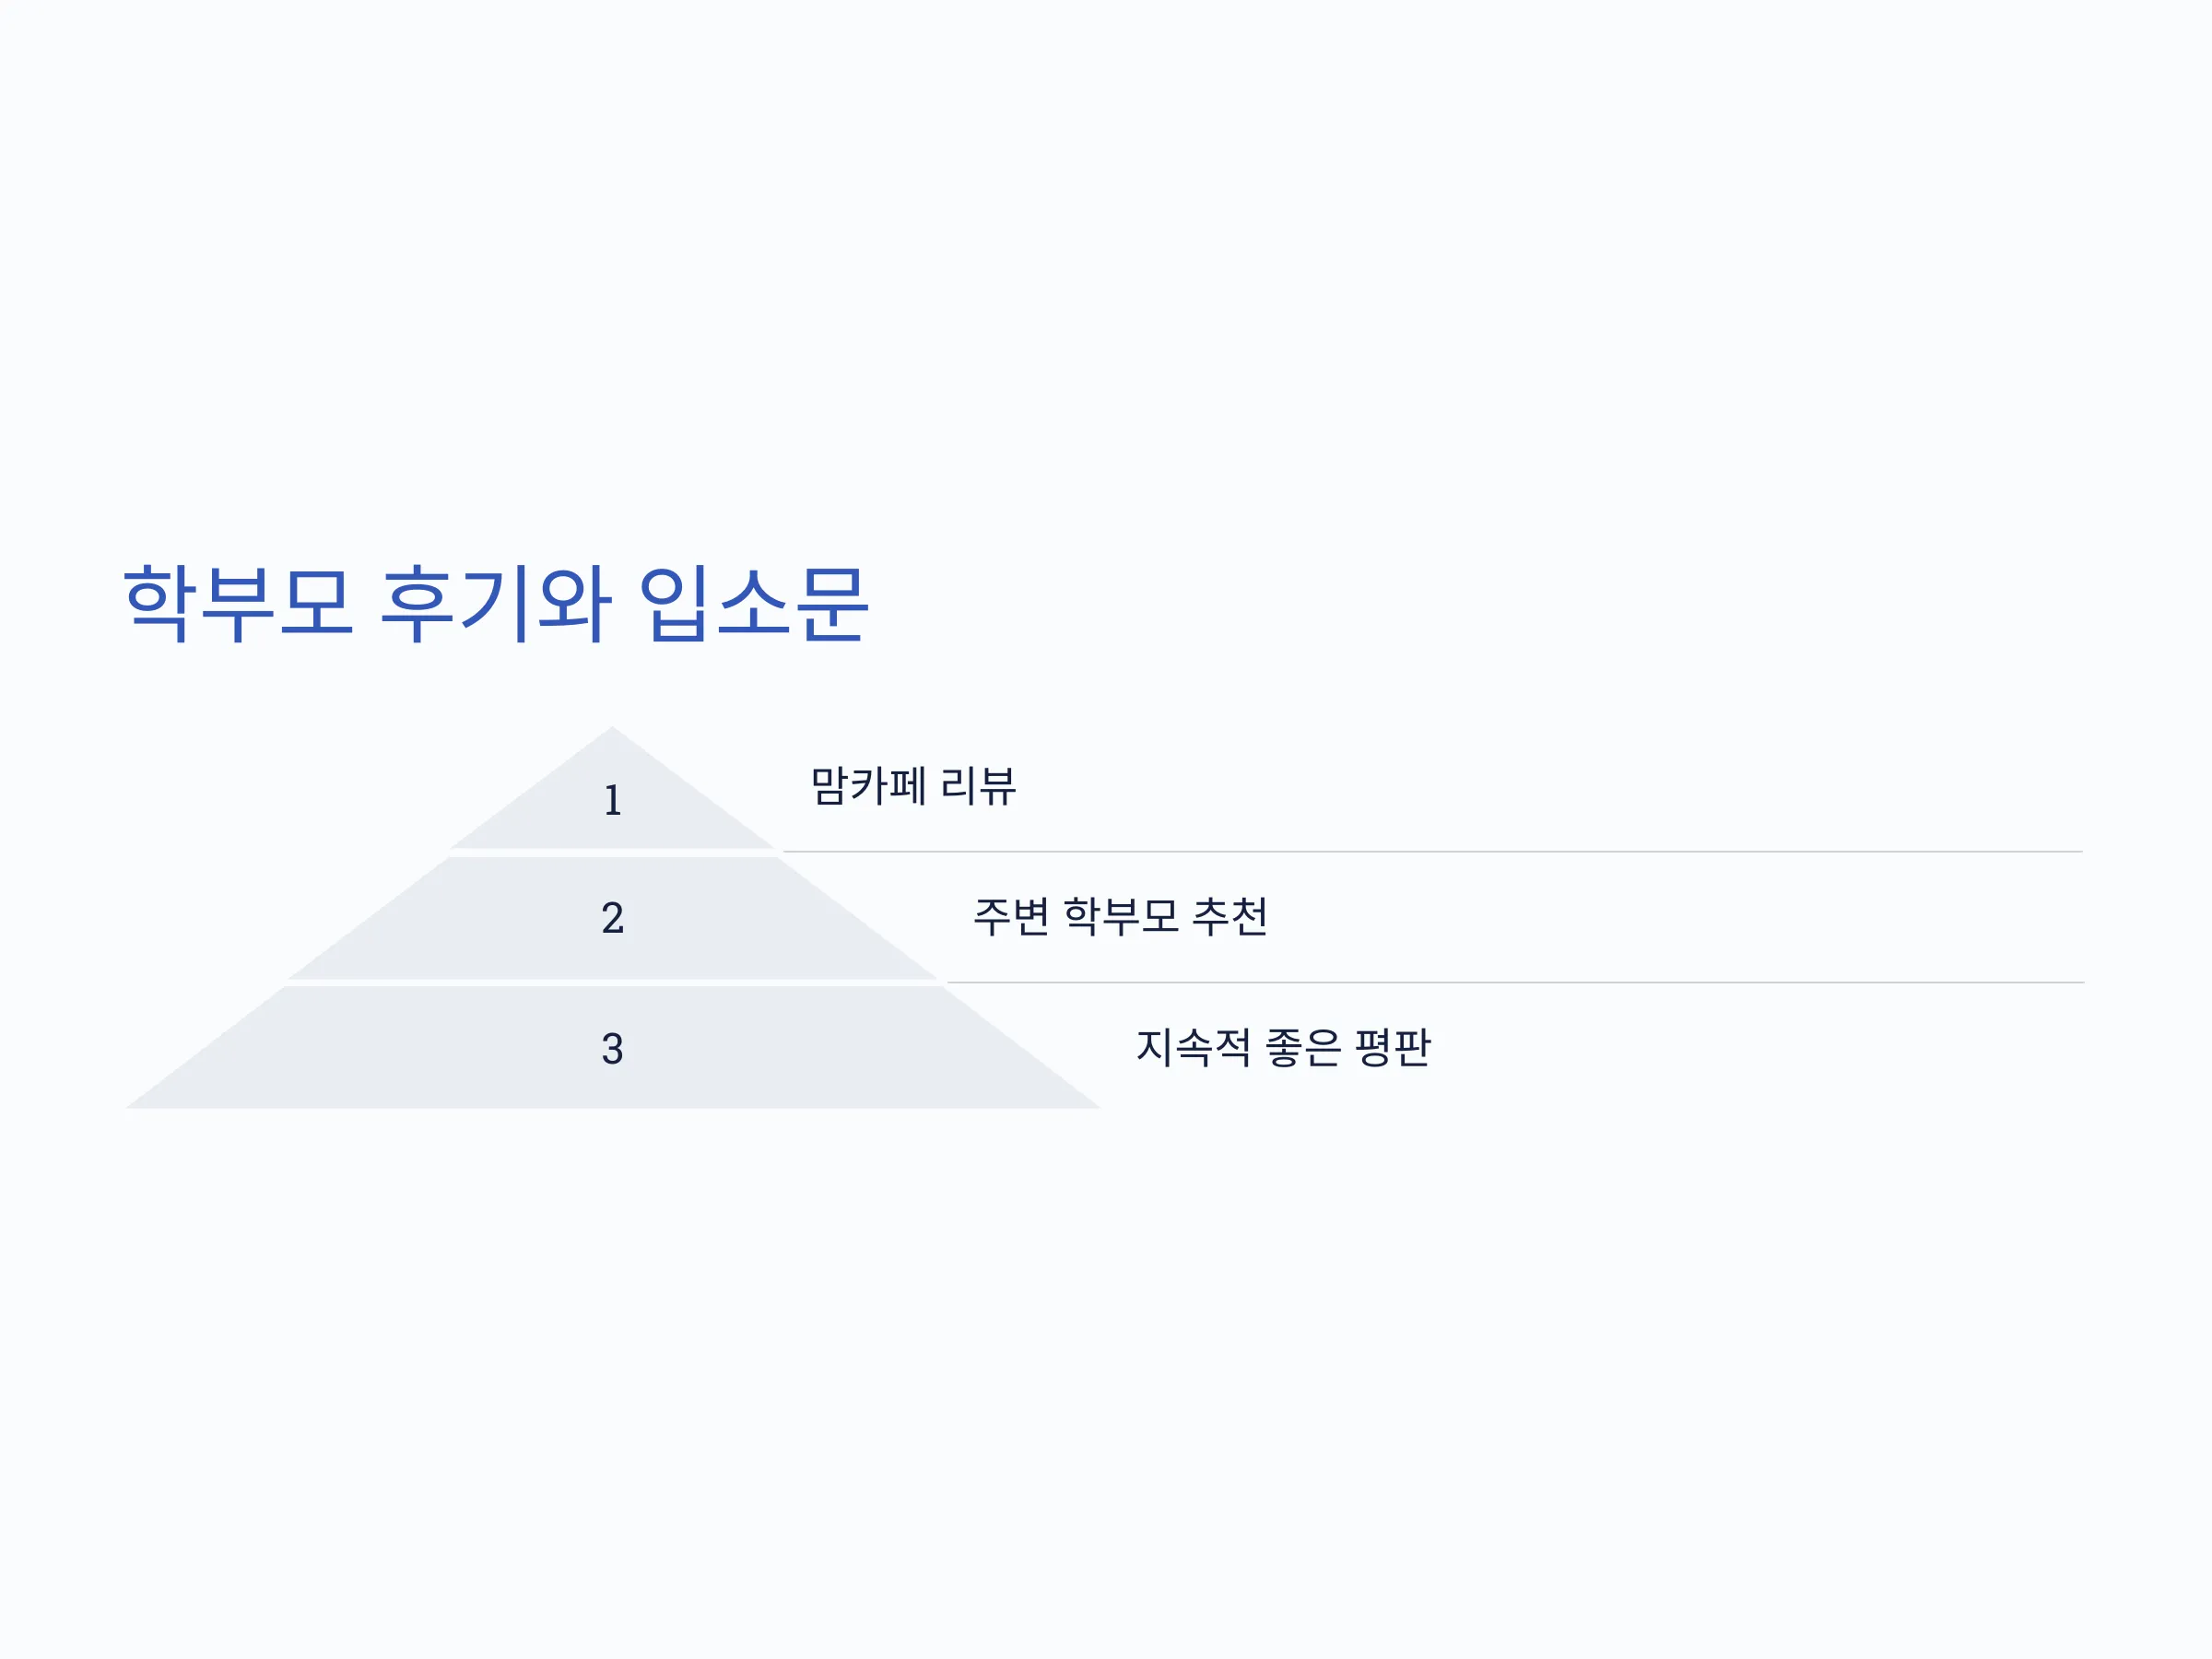The width and height of the screenshot is (2212, 1659).
Task: Click the 지속적 좋은 평판 text label
Action: click(x=1283, y=1047)
